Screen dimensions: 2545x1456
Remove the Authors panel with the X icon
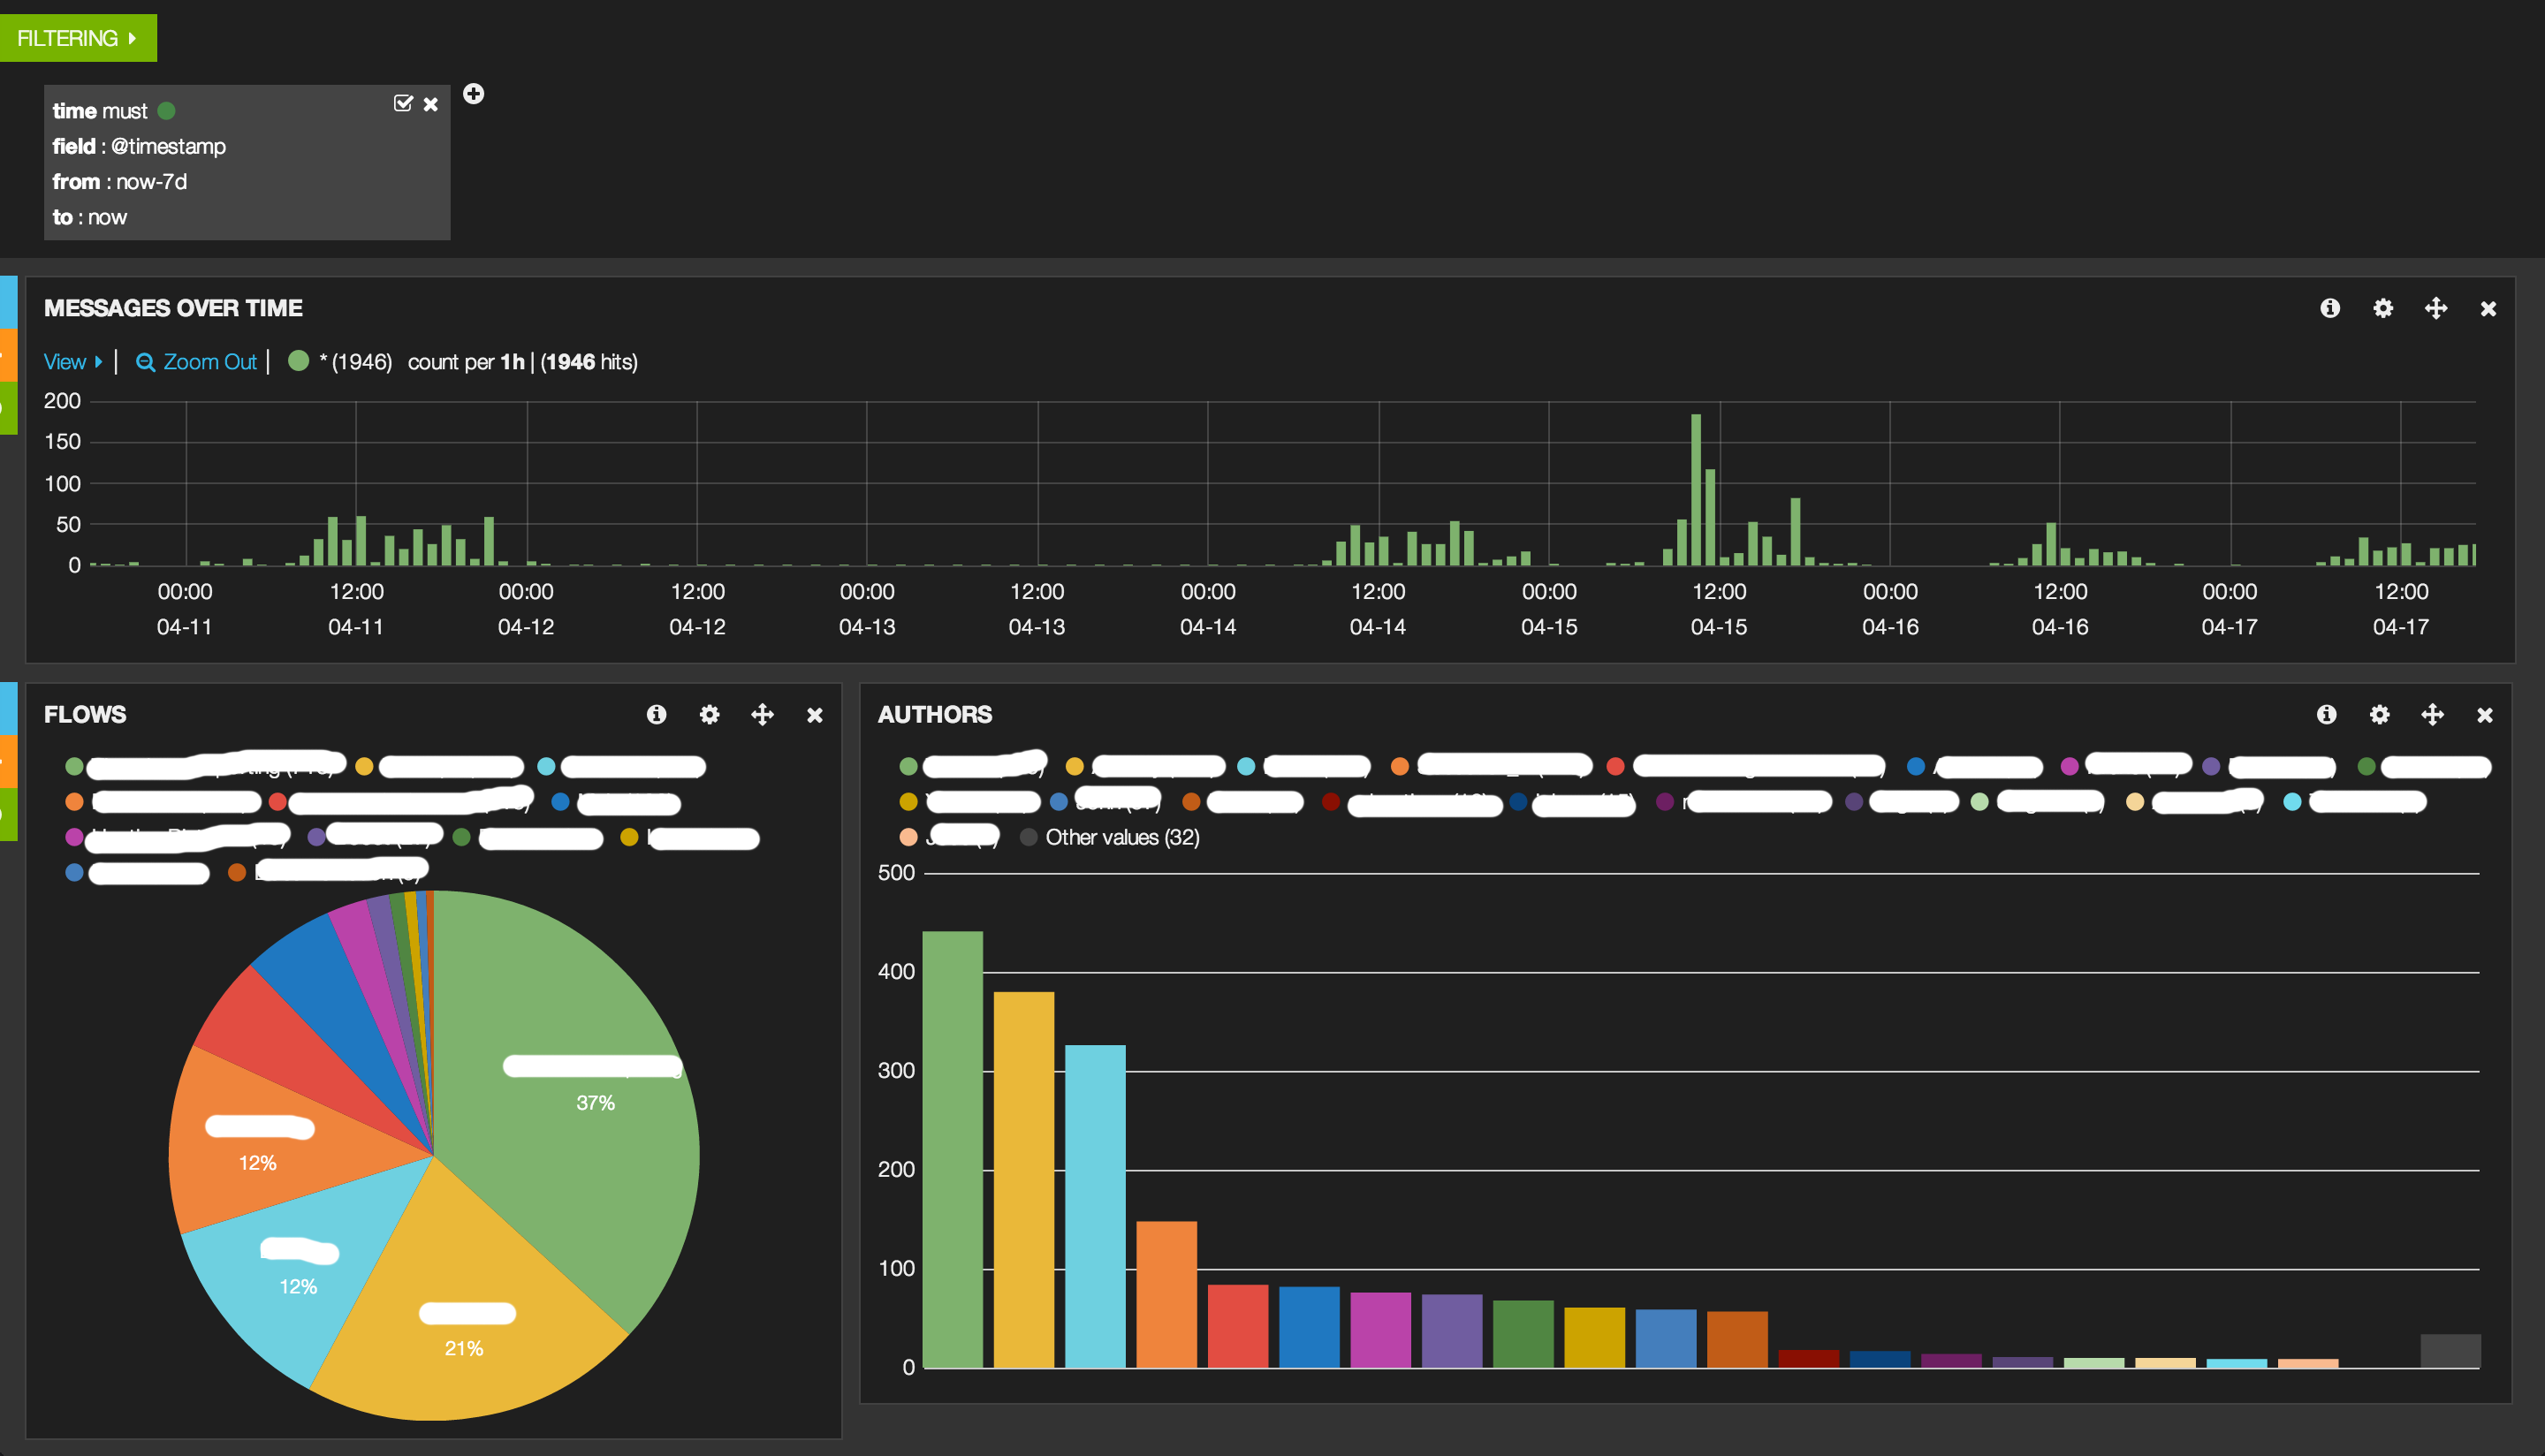2485,715
